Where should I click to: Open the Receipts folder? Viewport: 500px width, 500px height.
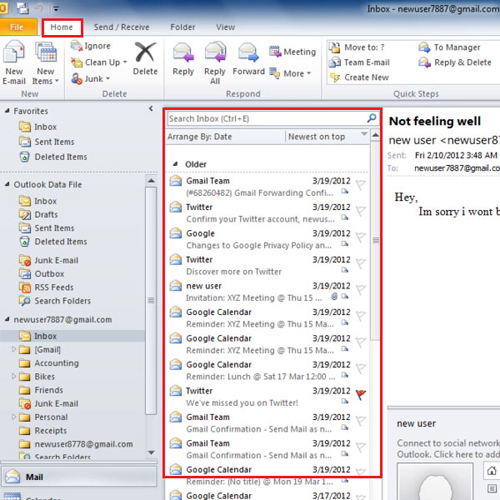[x=43, y=430]
